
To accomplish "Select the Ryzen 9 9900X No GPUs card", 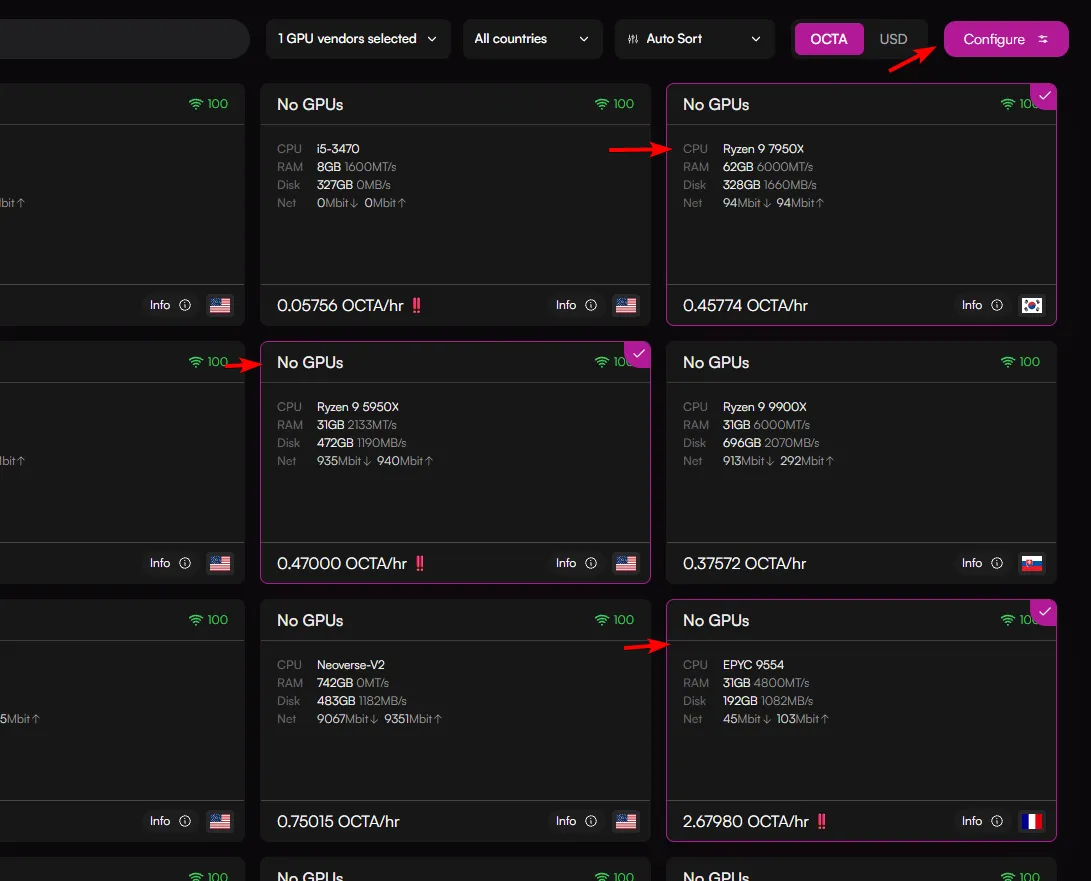I will pos(861,463).
